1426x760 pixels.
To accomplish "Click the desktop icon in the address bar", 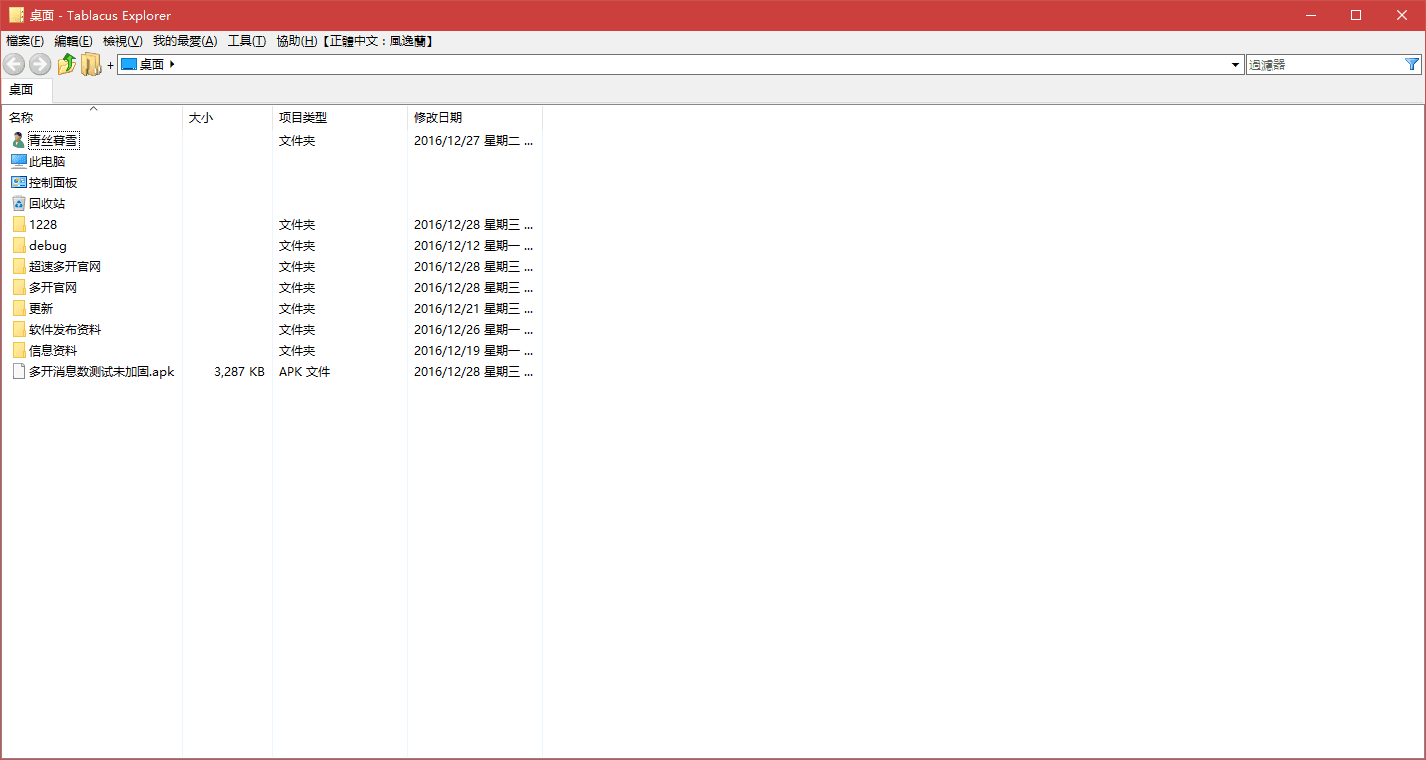I will pyautogui.click(x=131, y=63).
